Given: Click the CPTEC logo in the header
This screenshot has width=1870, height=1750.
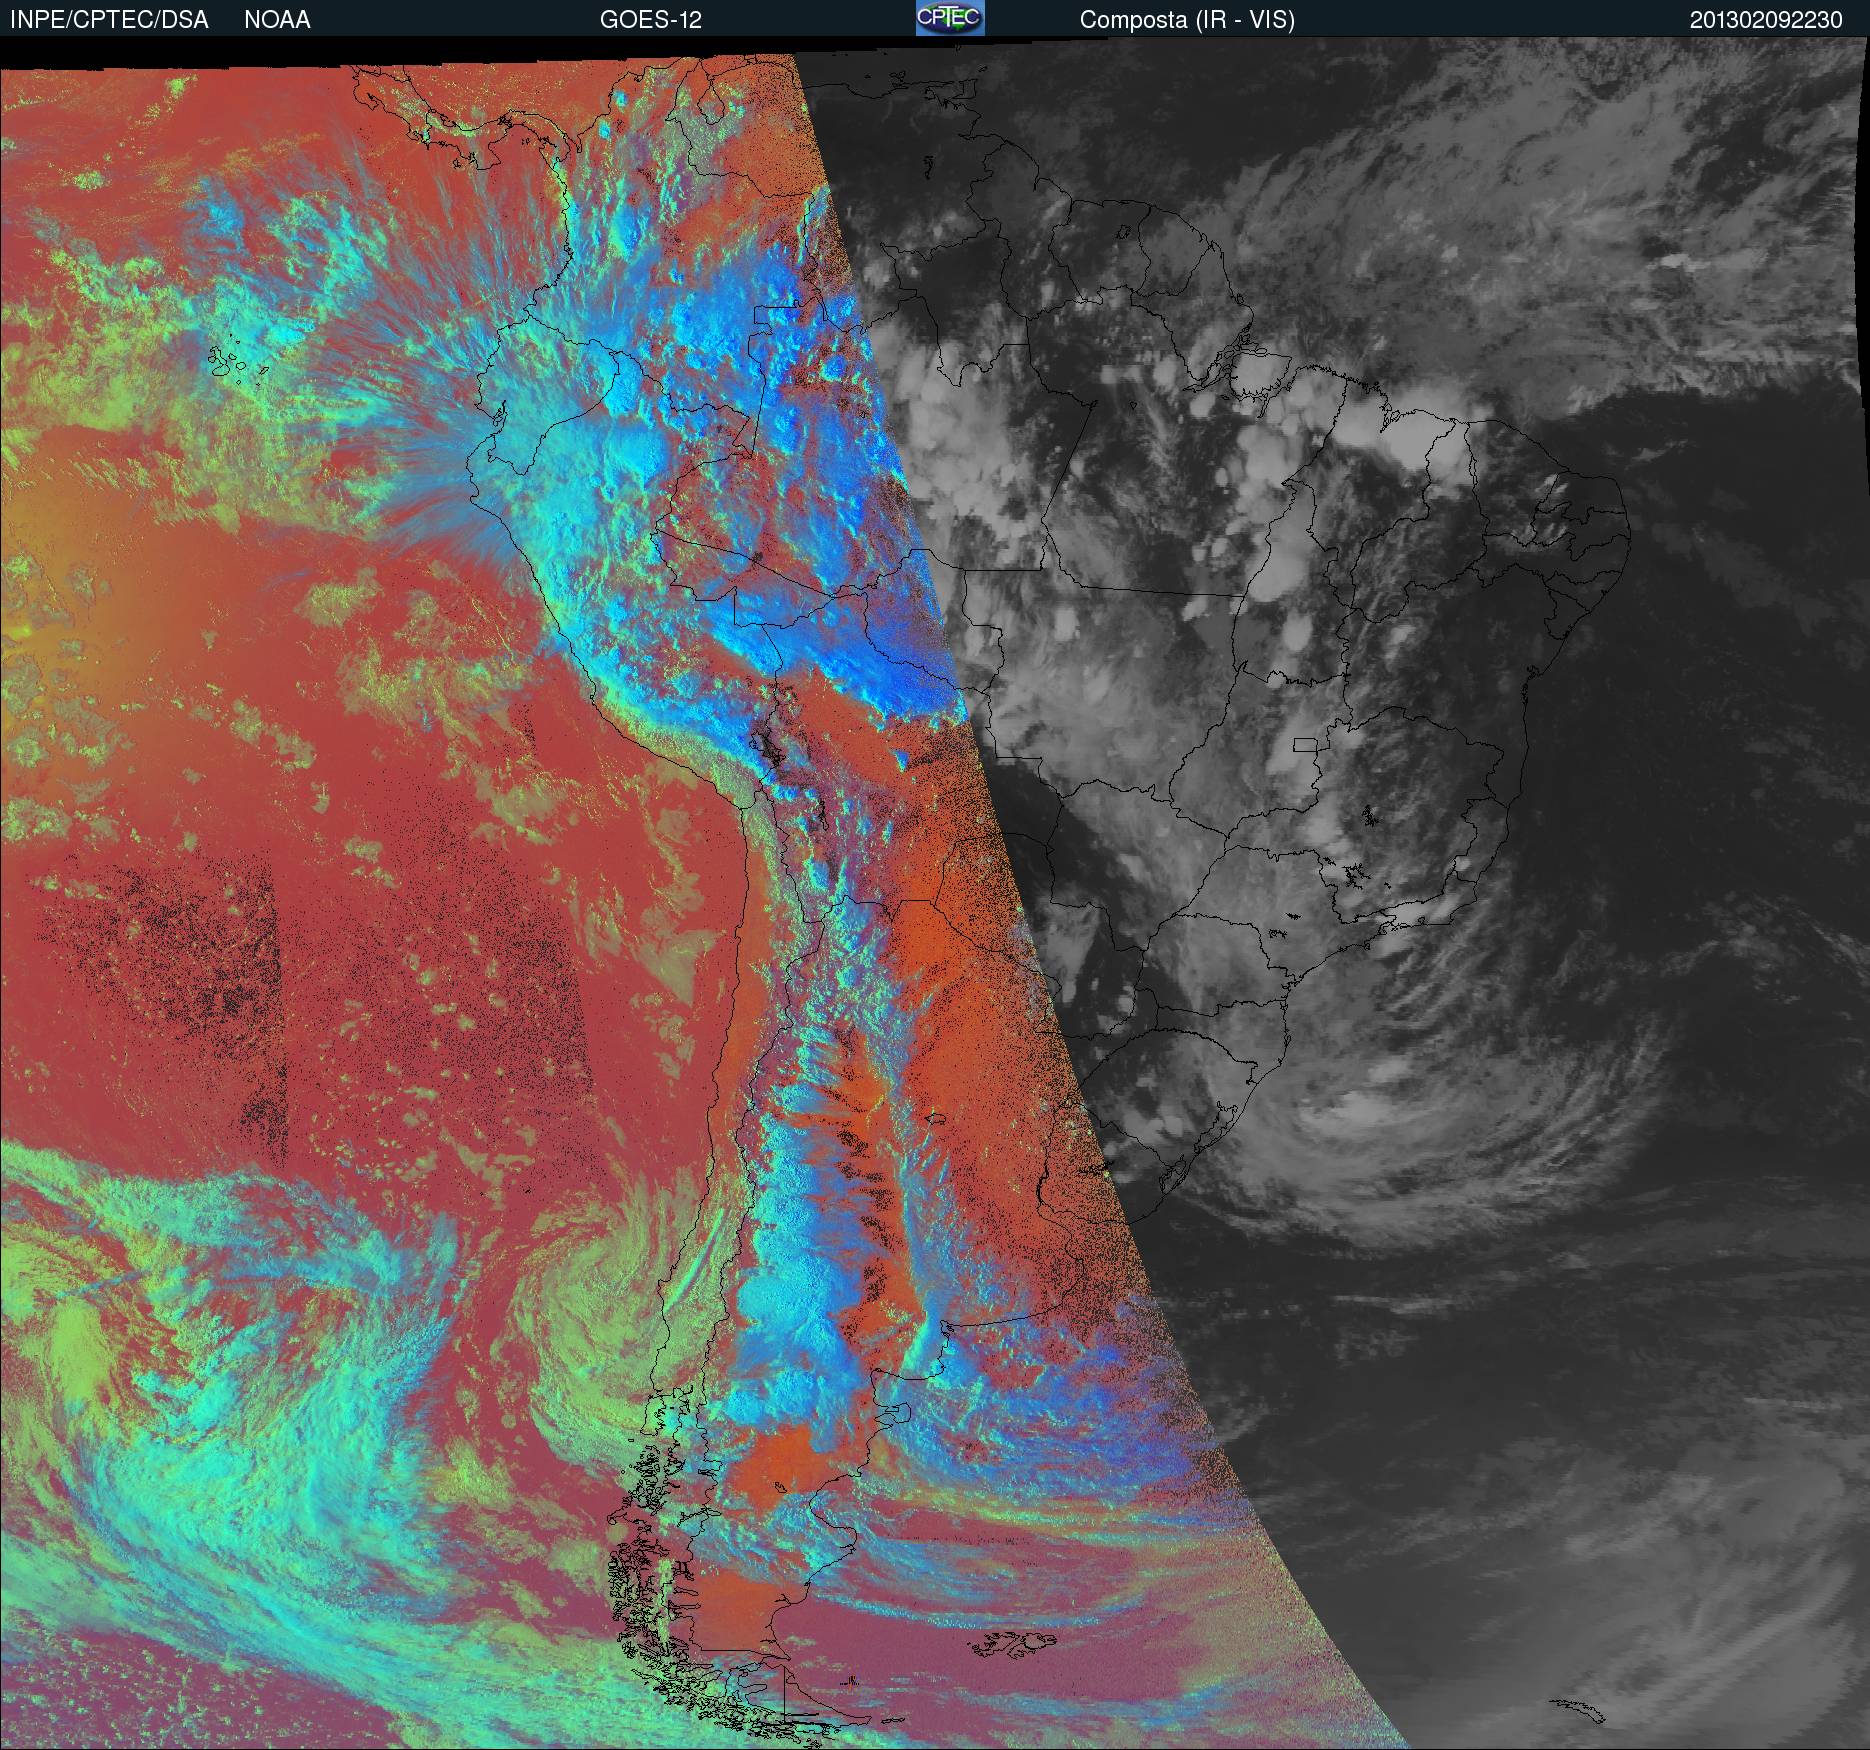Looking at the screenshot, I should click(x=950, y=18).
